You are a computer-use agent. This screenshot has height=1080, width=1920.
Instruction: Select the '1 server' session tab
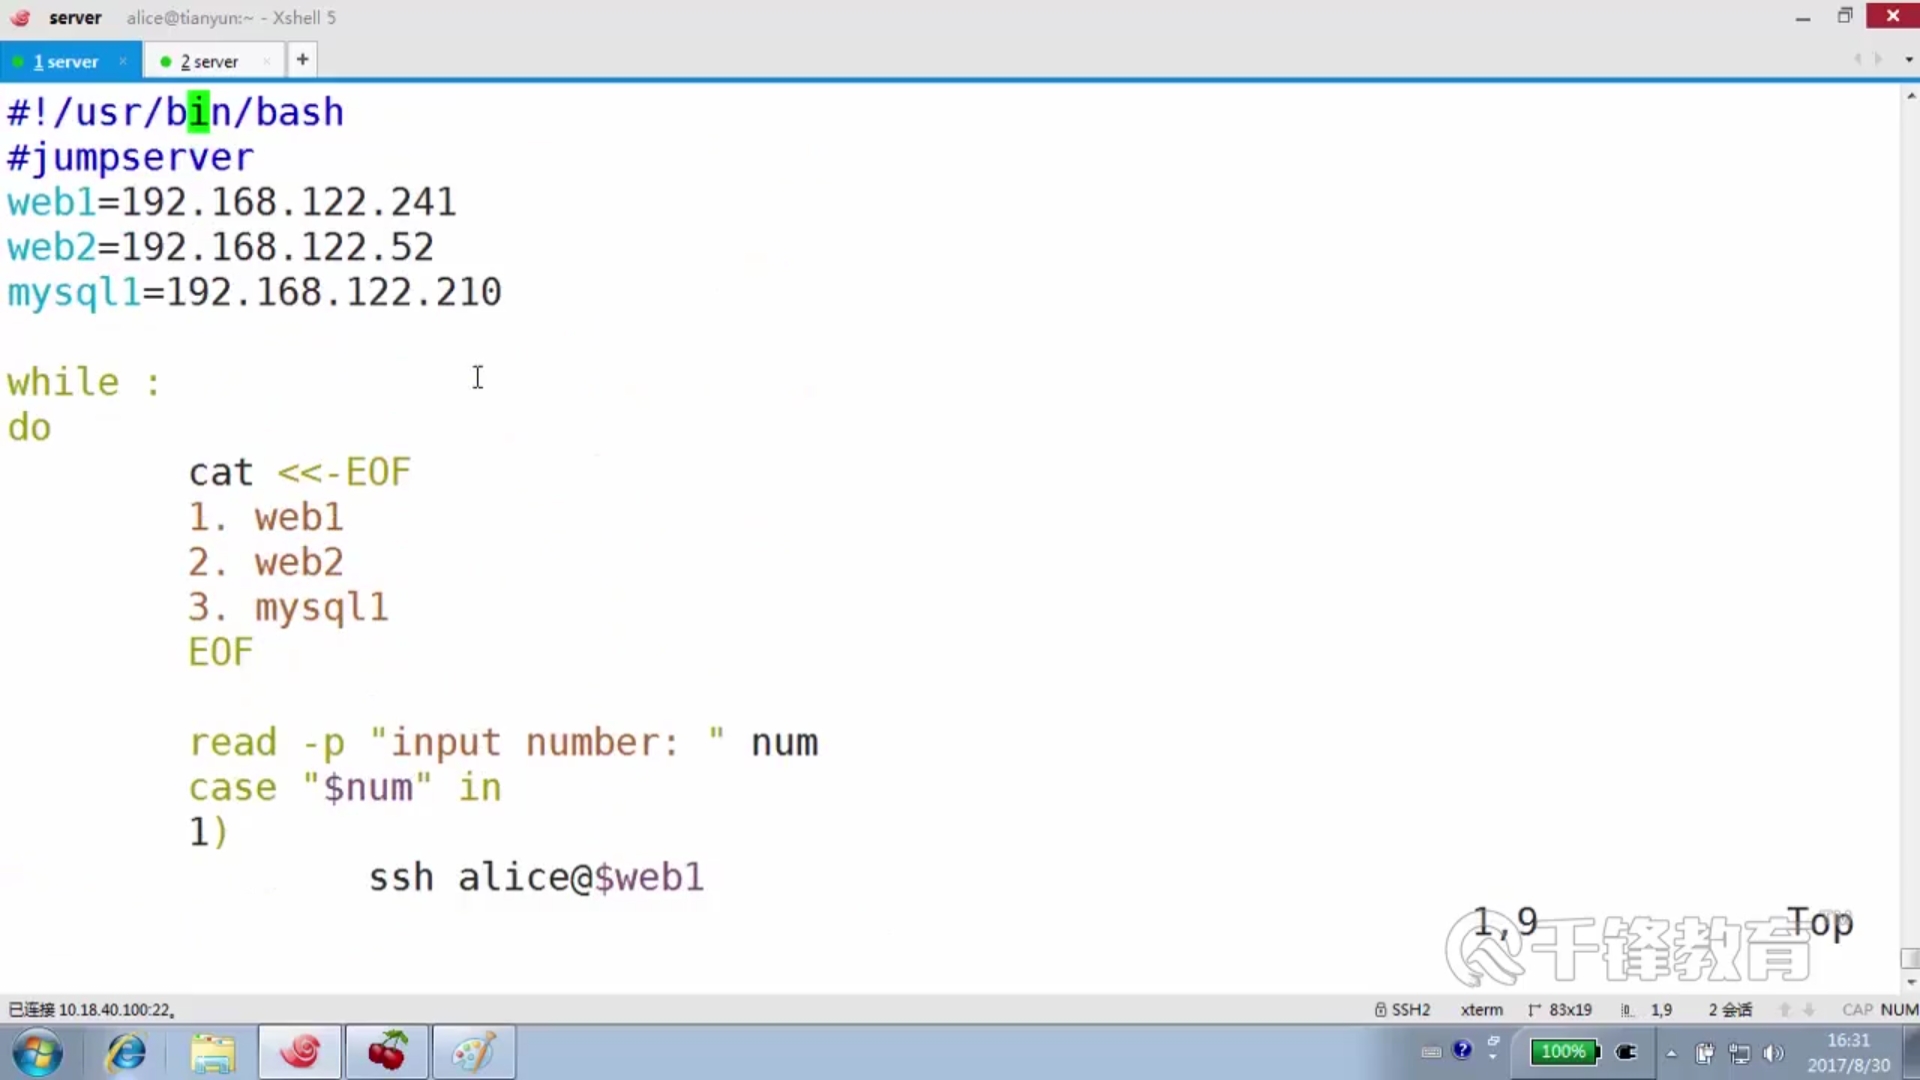tap(65, 61)
